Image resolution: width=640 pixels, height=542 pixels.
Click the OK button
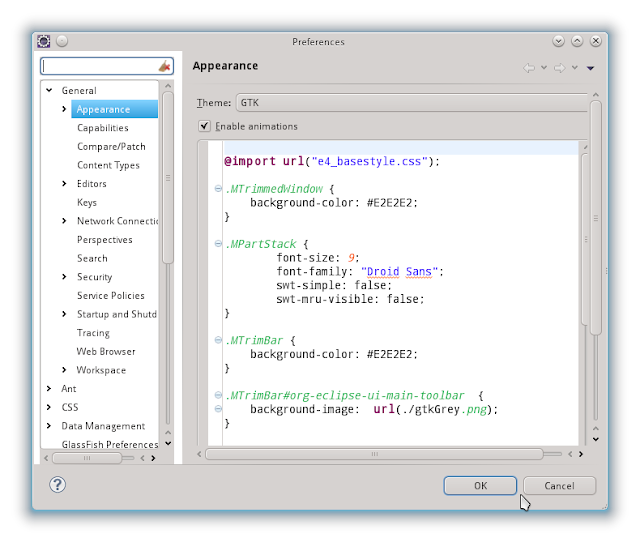click(480, 486)
